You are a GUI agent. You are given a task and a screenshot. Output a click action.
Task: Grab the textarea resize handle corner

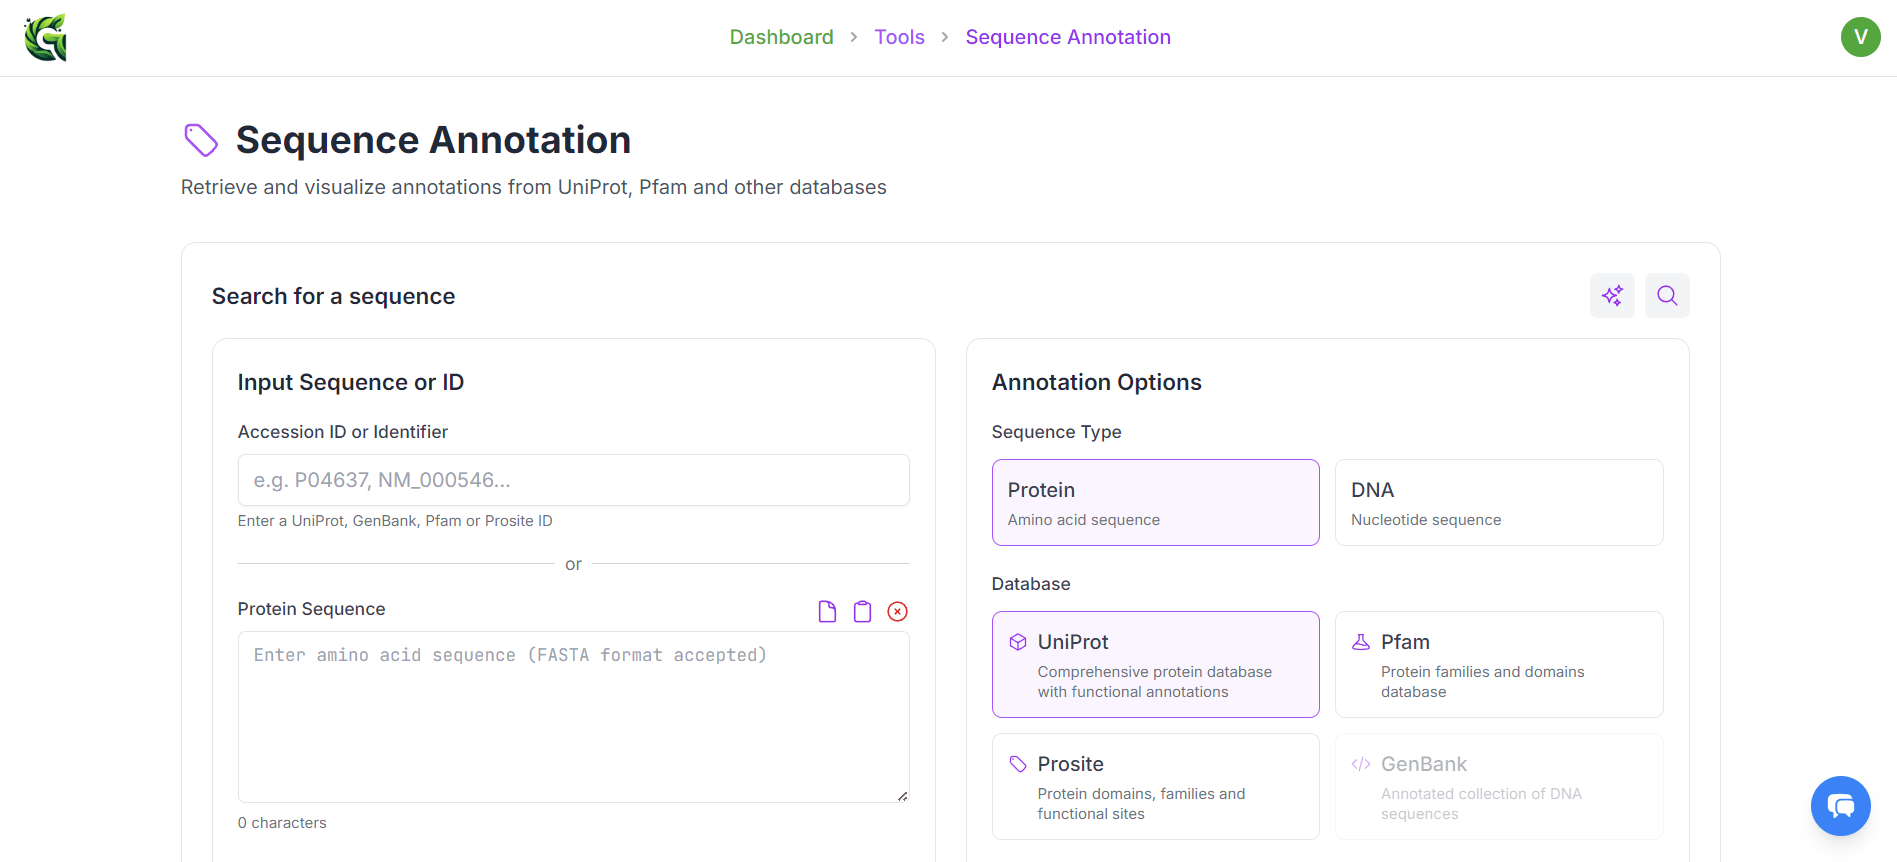(x=902, y=796)
